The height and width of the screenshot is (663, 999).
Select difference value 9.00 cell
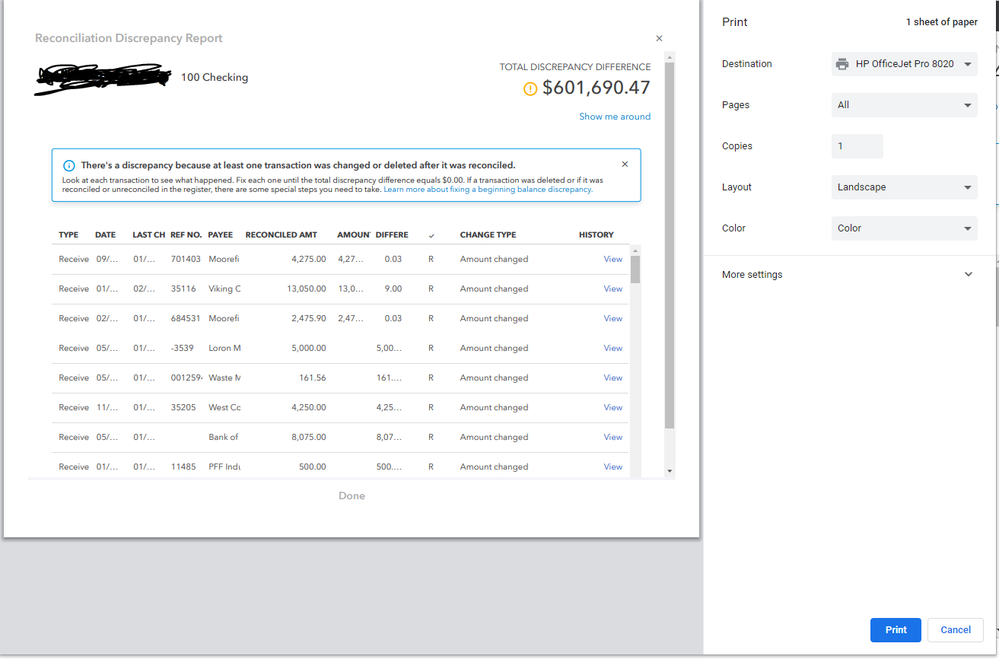point(393,289)
